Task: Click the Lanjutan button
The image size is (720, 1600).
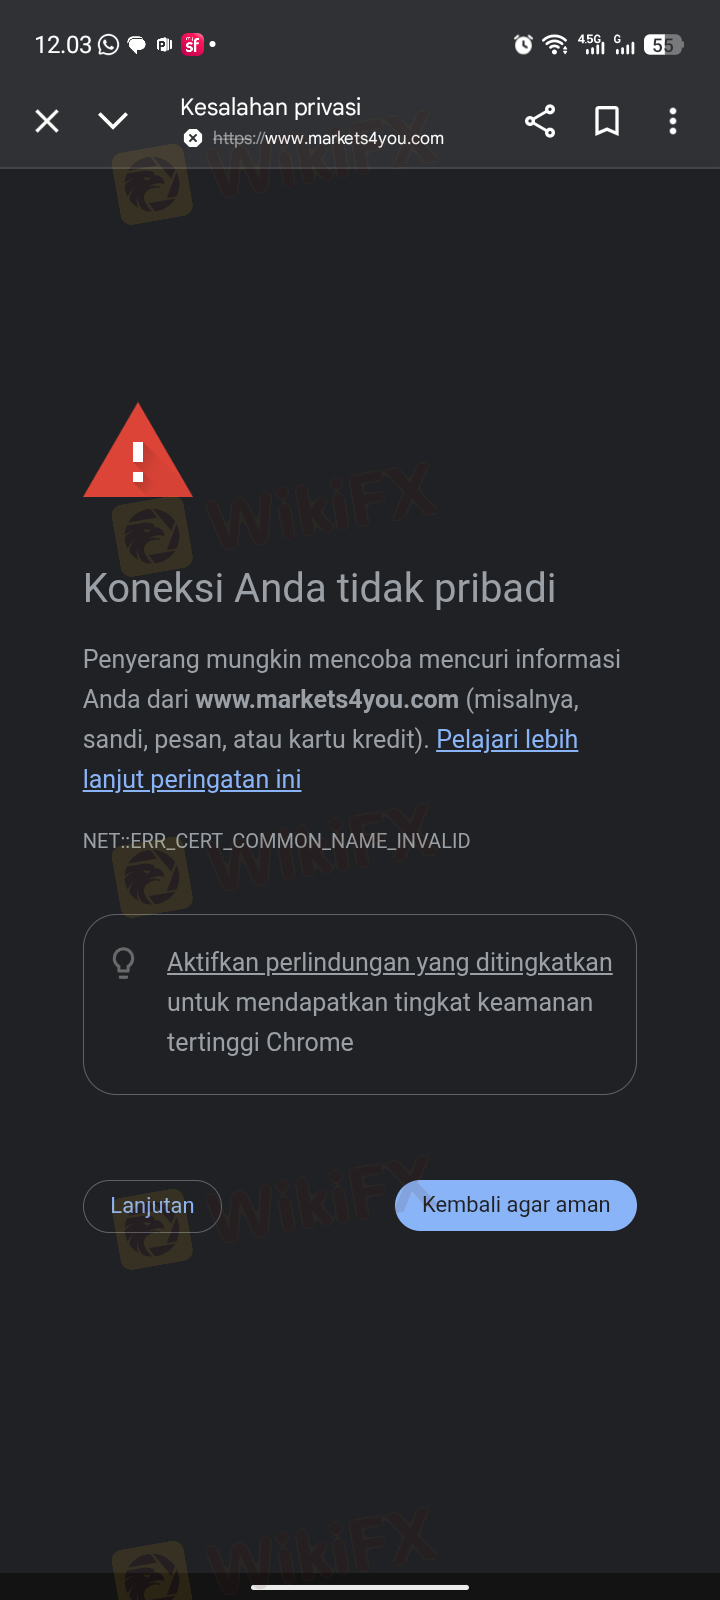Action: point(152,1206)
